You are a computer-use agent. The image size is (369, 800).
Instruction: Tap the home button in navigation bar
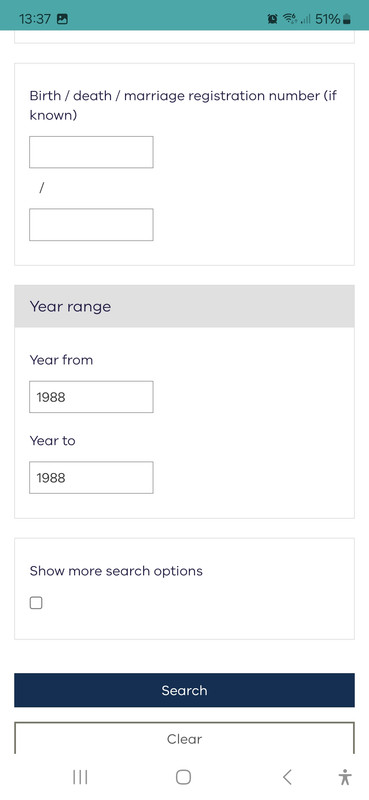(x=183, y=777)
